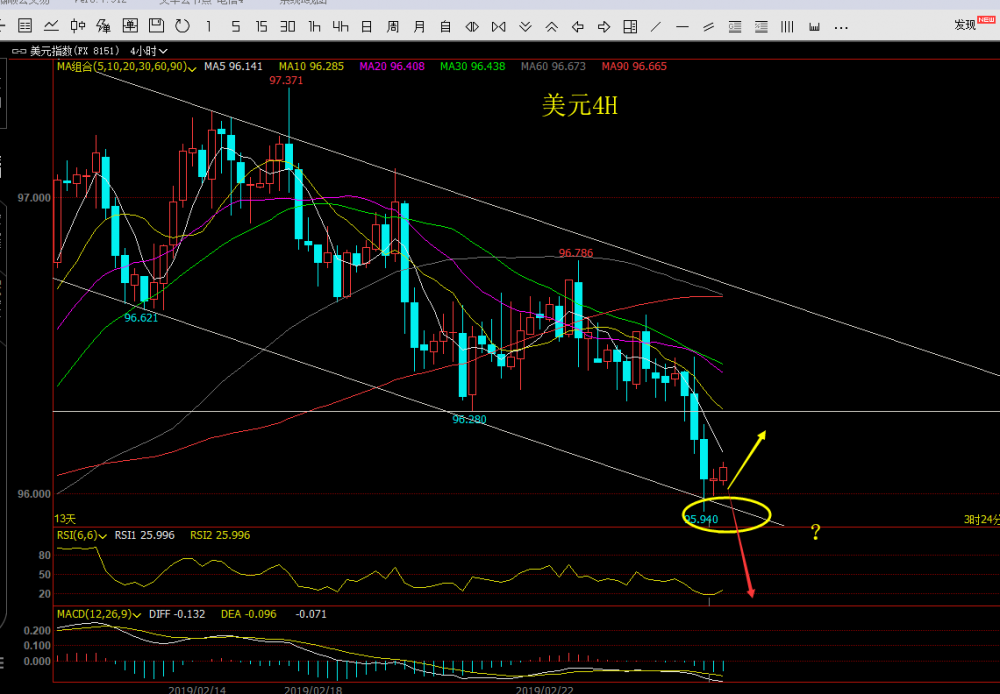Click the DEA -0.096 readout

coord(249,614)
